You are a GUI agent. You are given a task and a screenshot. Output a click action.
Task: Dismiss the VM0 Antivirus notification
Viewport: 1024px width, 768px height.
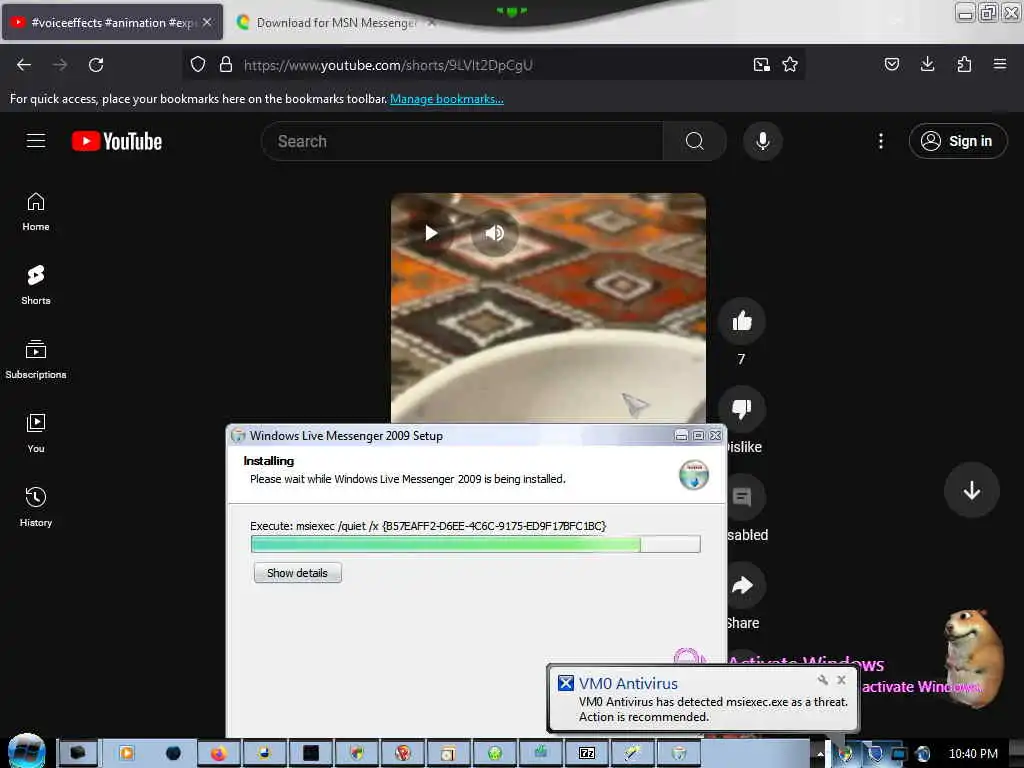(x=842, y=680)
